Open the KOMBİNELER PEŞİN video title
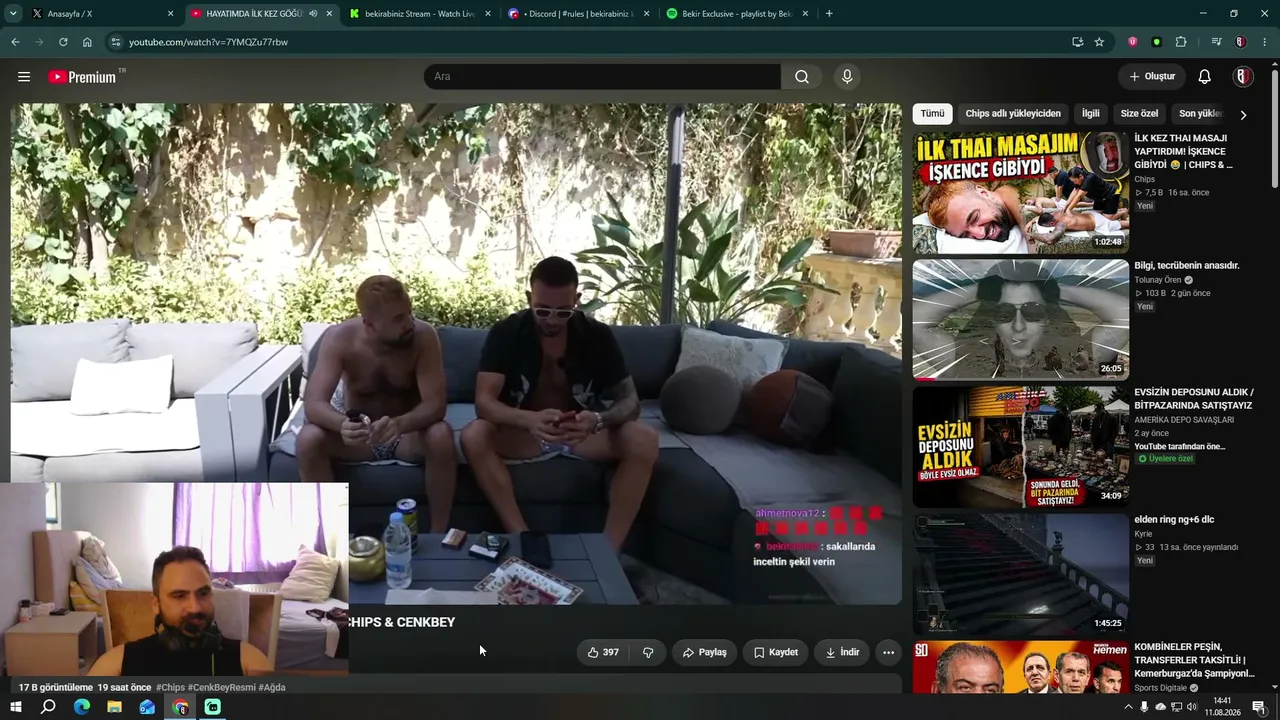 (1194, 660)
